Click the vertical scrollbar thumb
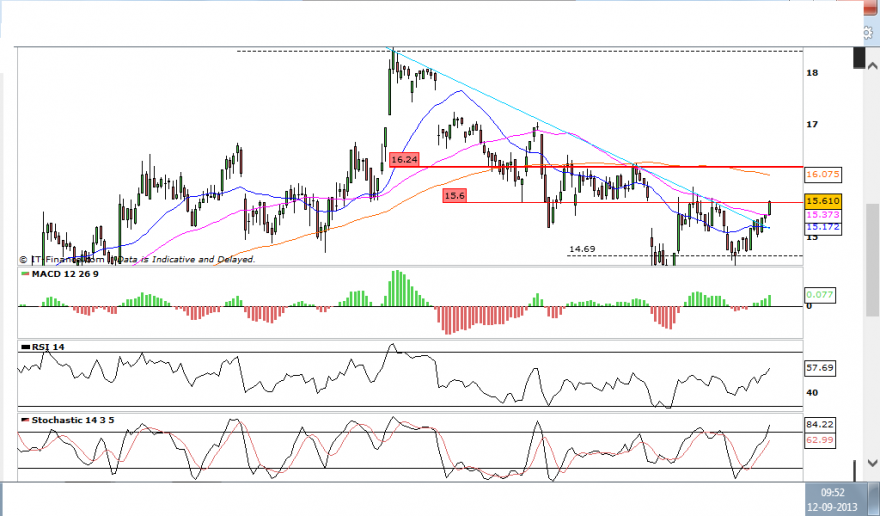Viewport: 880px width, 516px height. [x=873, y=259]
